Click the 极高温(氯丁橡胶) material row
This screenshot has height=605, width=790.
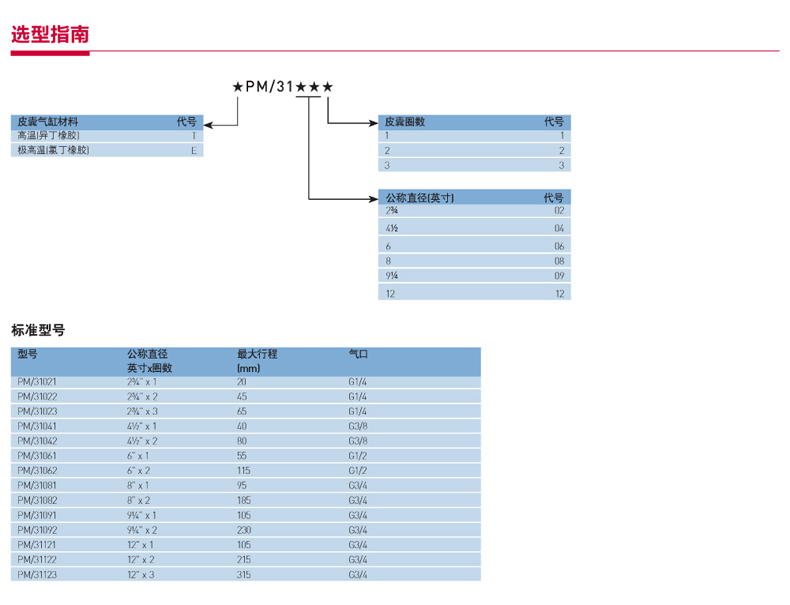(53, 150)
